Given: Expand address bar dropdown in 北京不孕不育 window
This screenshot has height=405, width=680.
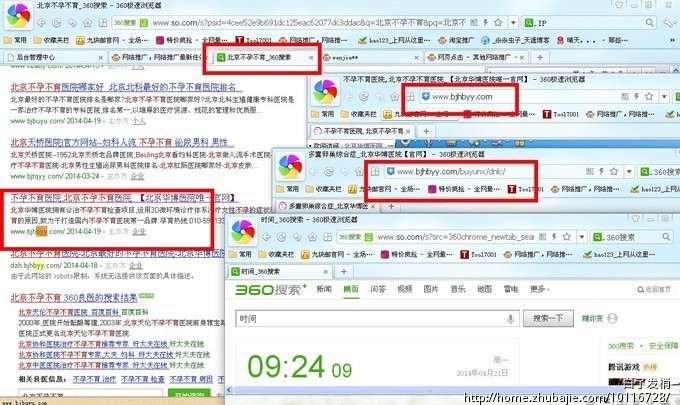Looking at the screenshot, I should (x=513, y=23).
